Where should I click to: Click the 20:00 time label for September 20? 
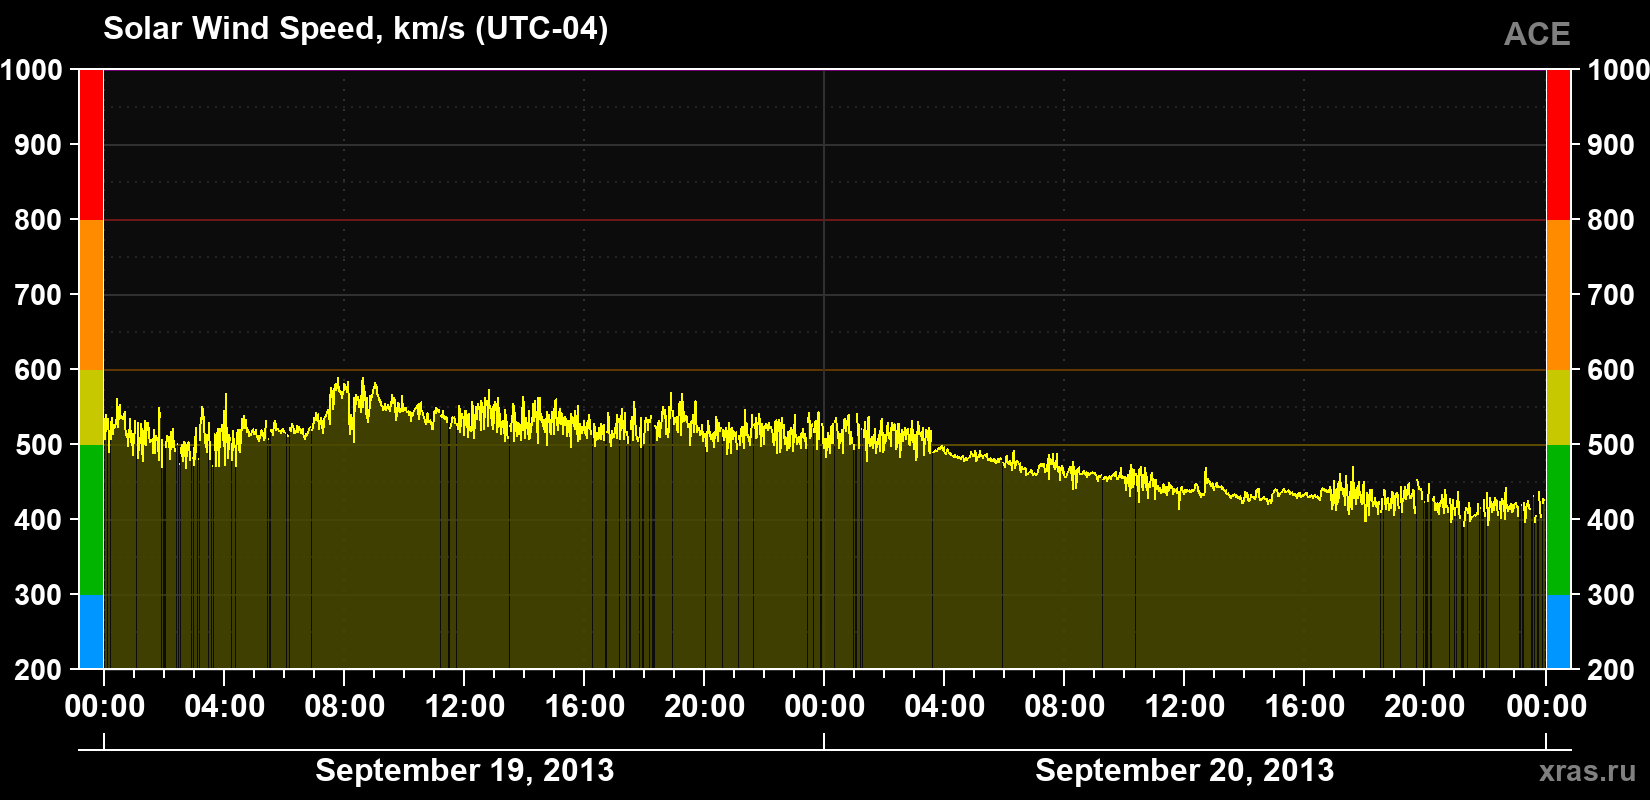click(1425, 707)
